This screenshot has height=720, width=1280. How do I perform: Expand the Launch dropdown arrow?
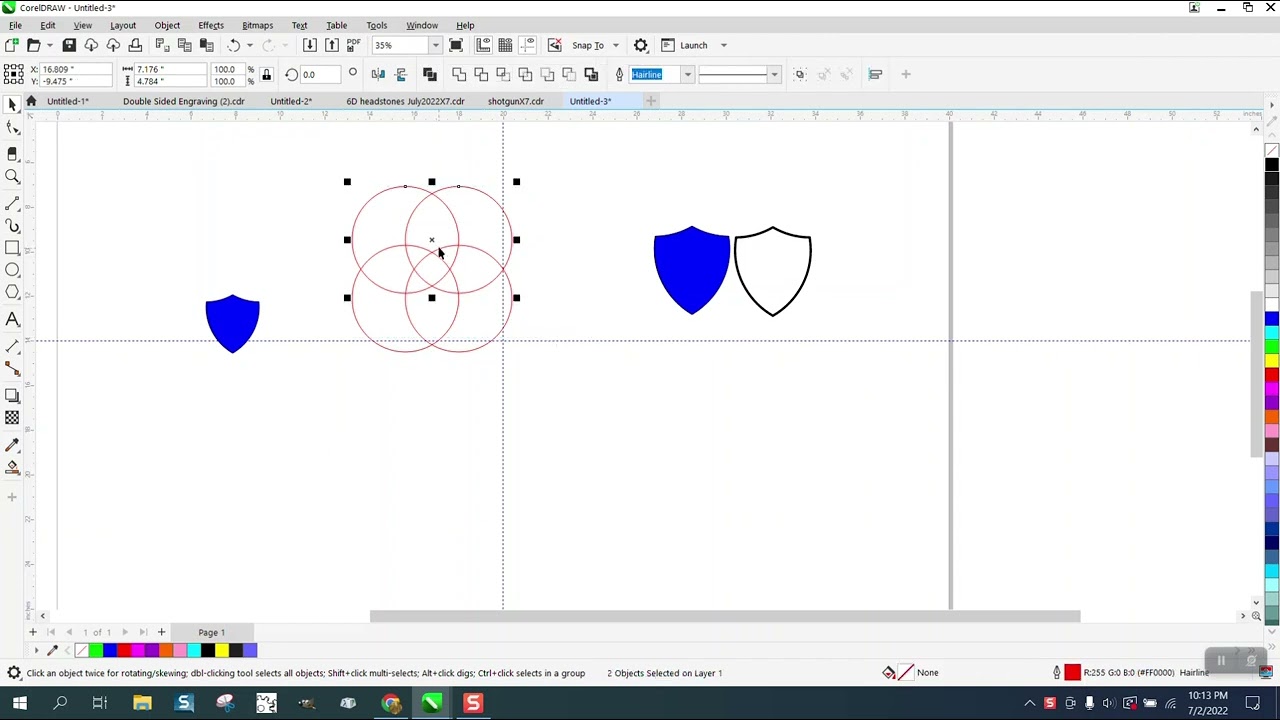point(724,45)
